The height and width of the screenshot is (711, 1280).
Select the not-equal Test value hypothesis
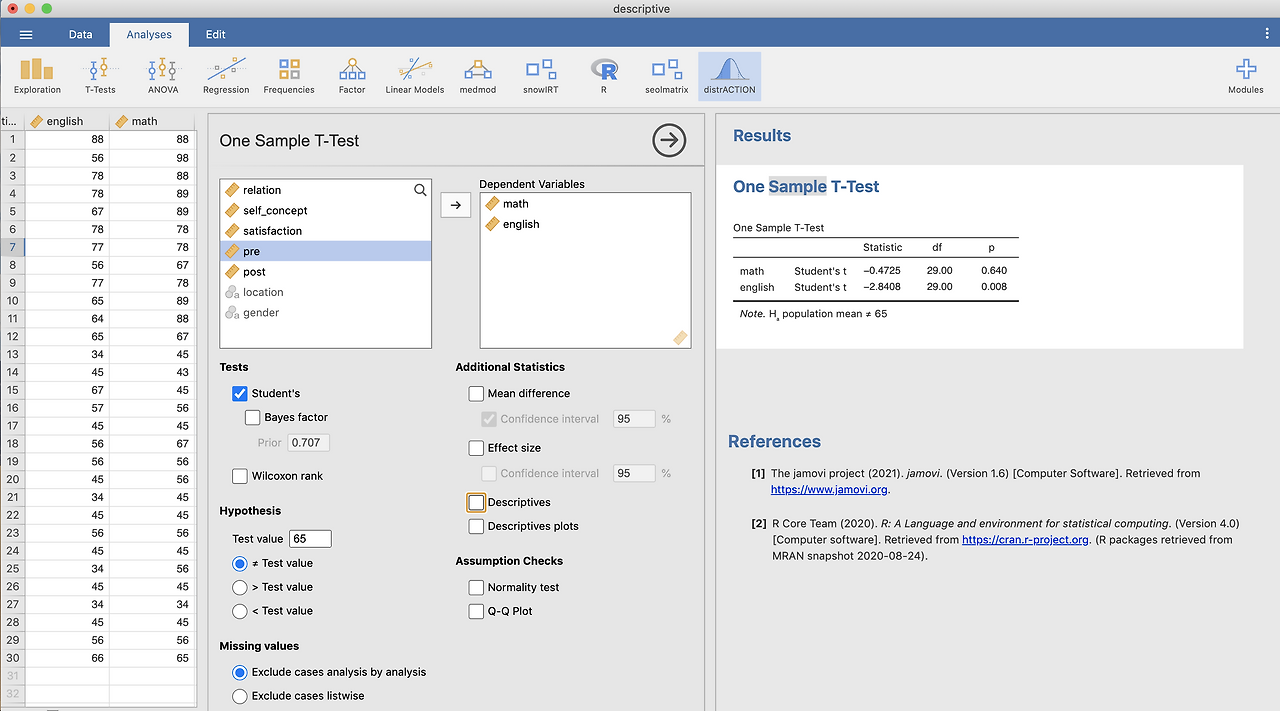tap(239, 563)
